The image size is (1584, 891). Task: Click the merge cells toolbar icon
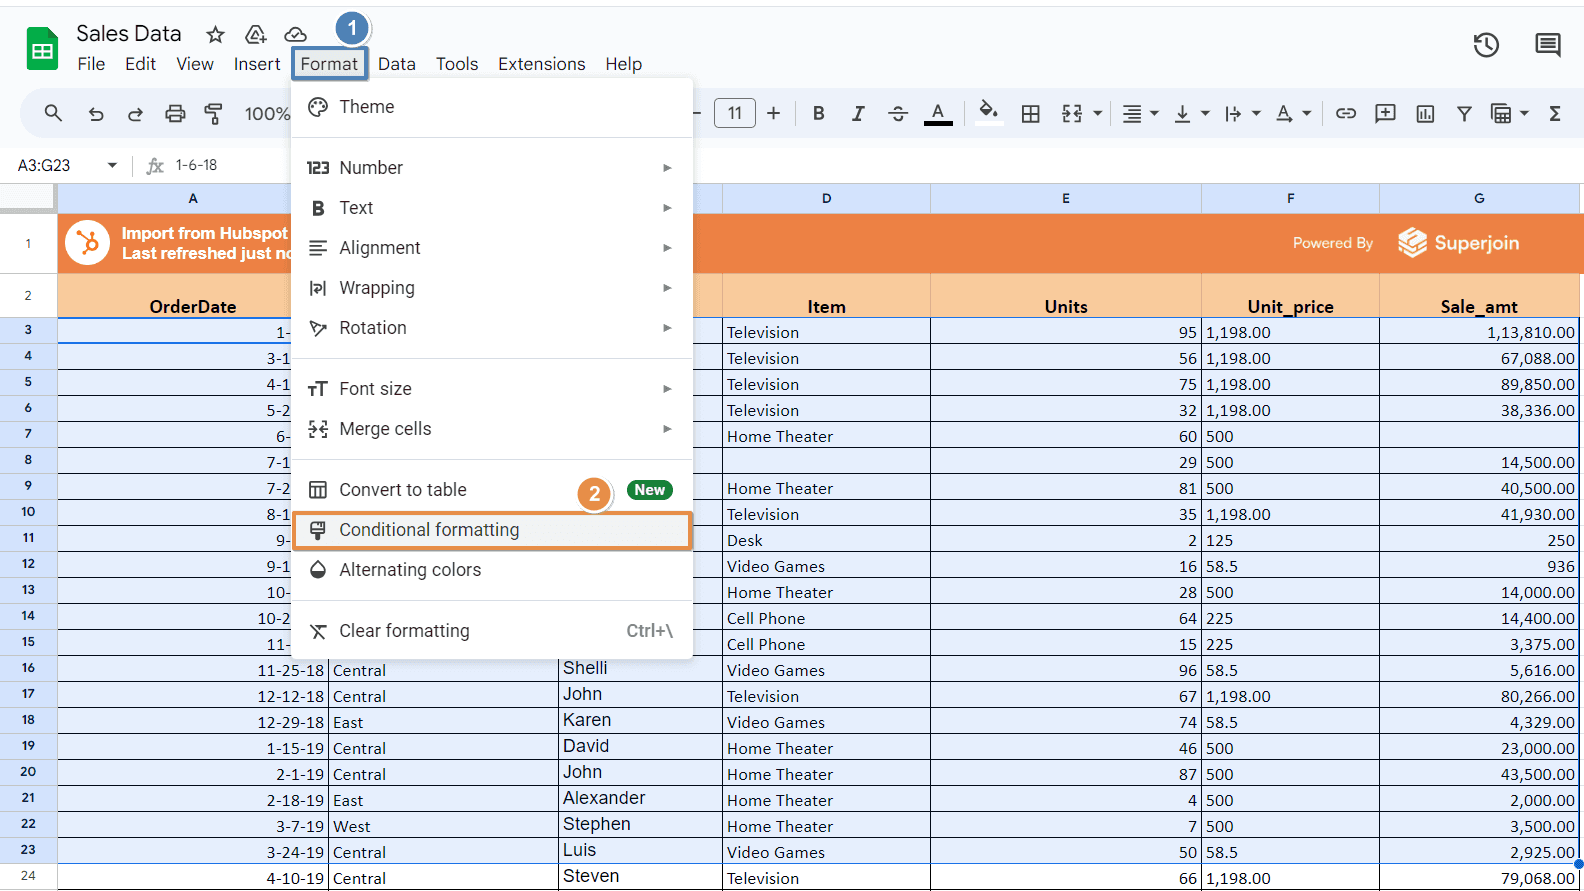point(1072,114)
